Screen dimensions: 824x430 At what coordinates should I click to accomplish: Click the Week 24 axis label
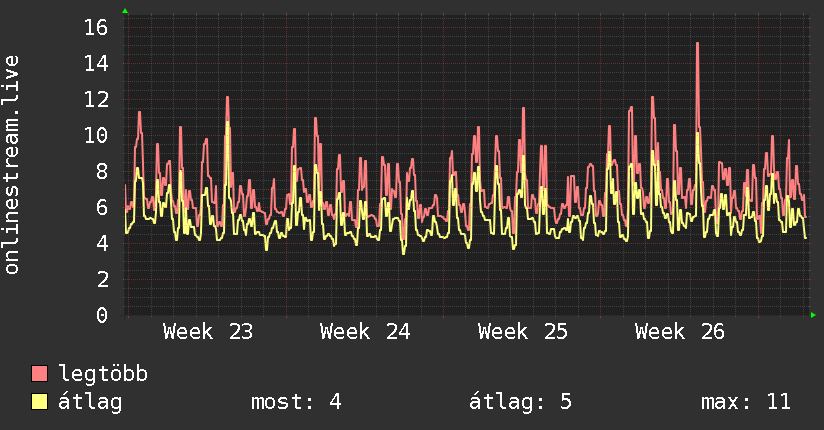click(365, 332)
